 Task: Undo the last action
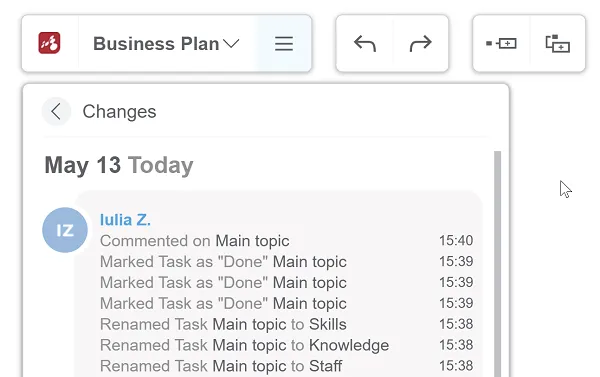pyautogui.click(x=365, y=43)
